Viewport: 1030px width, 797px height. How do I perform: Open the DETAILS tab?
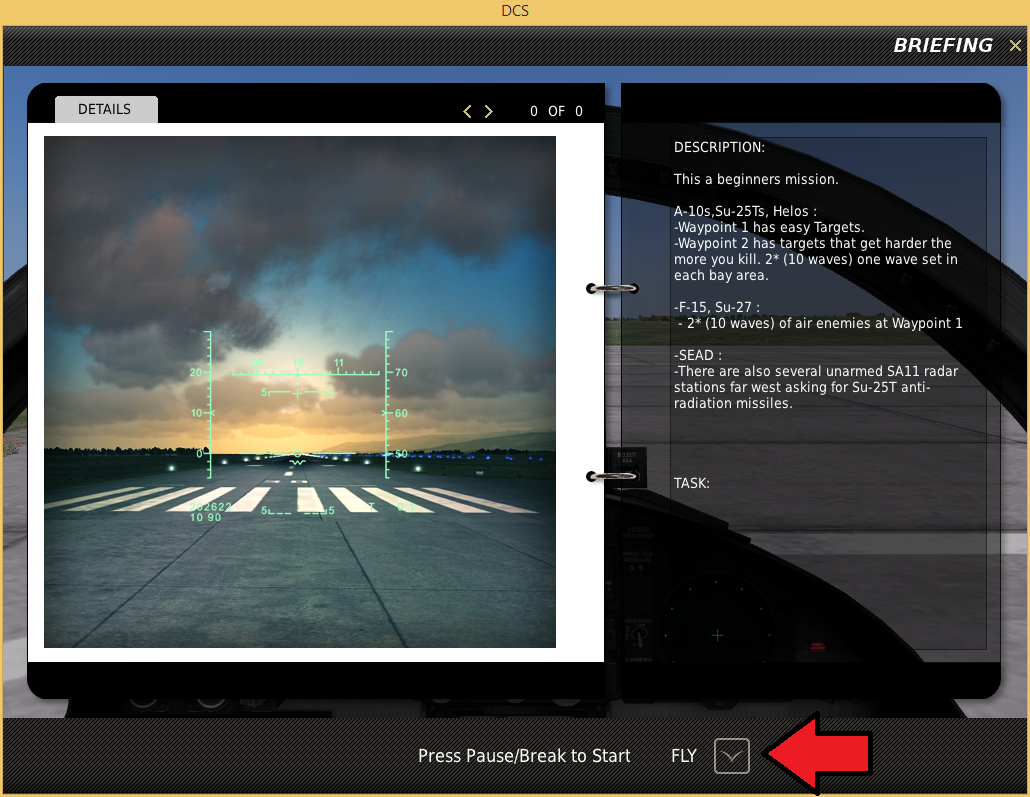tap(106, 109)
